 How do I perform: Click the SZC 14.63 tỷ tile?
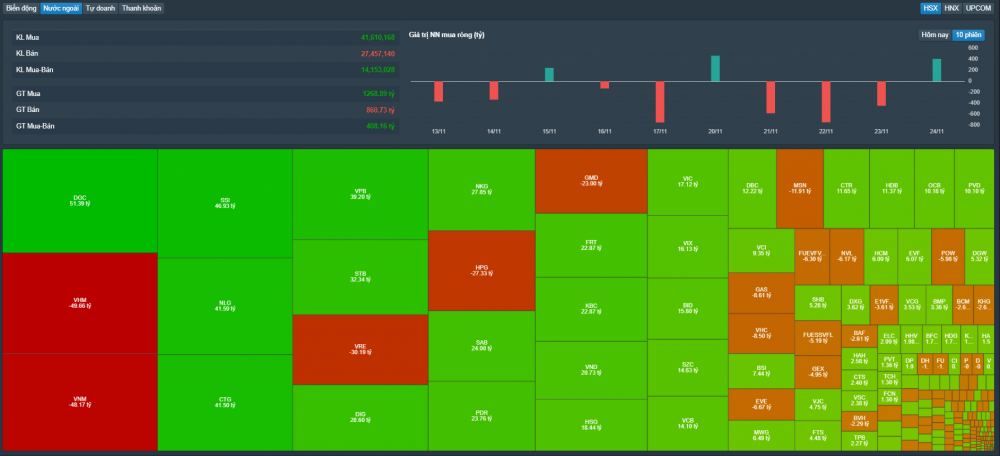point(688,368)
